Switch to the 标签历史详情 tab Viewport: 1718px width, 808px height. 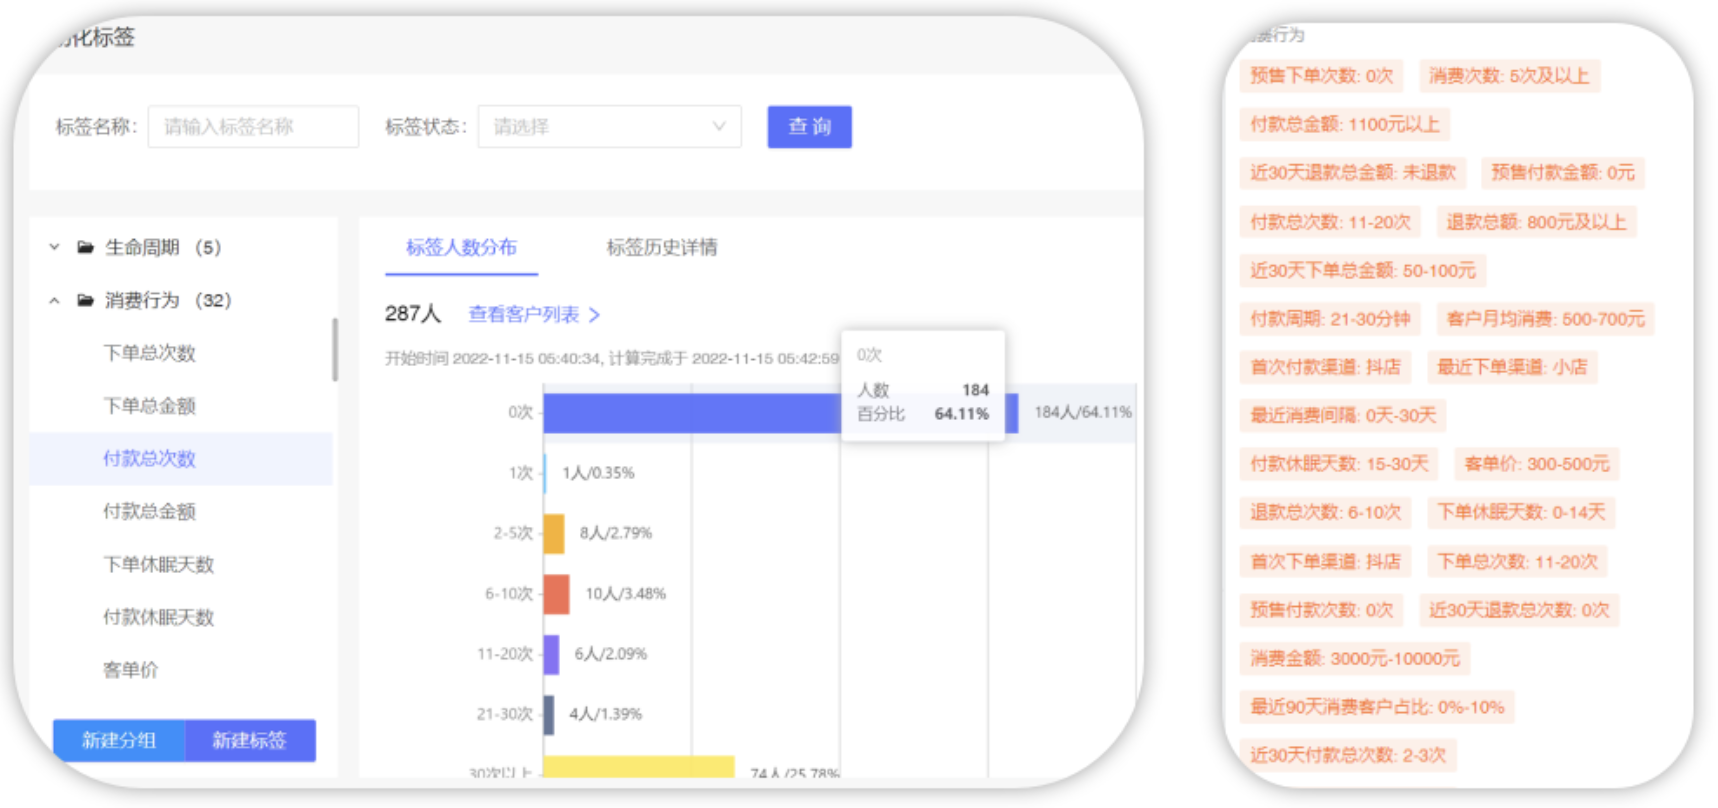(x=661, y=247)
